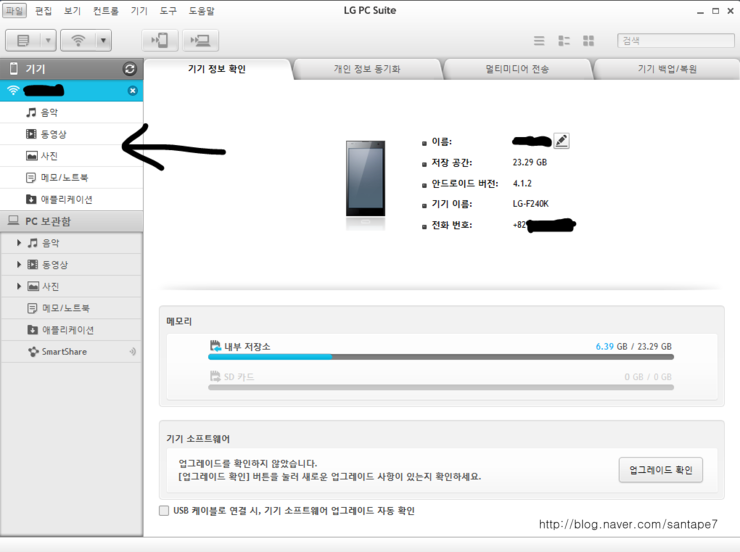Open SmartShare in the sidebar
The image size is (740, 552).
[72, 351]
